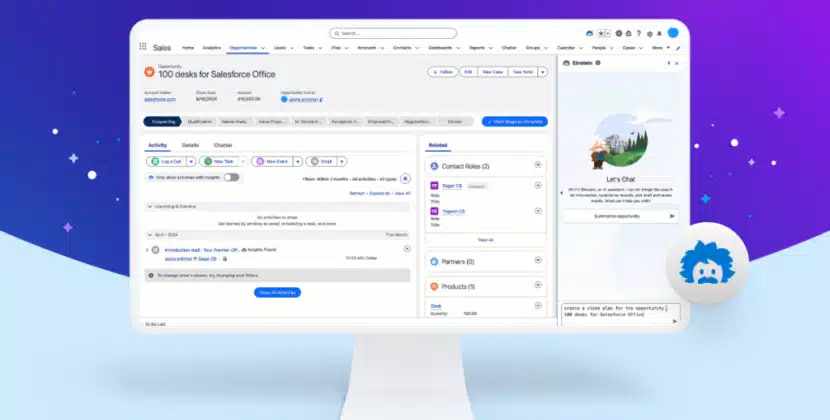Viewport: 830px width, 420px height.
Task: Open the salesforce.com account link
Action: tap(160, 99)
